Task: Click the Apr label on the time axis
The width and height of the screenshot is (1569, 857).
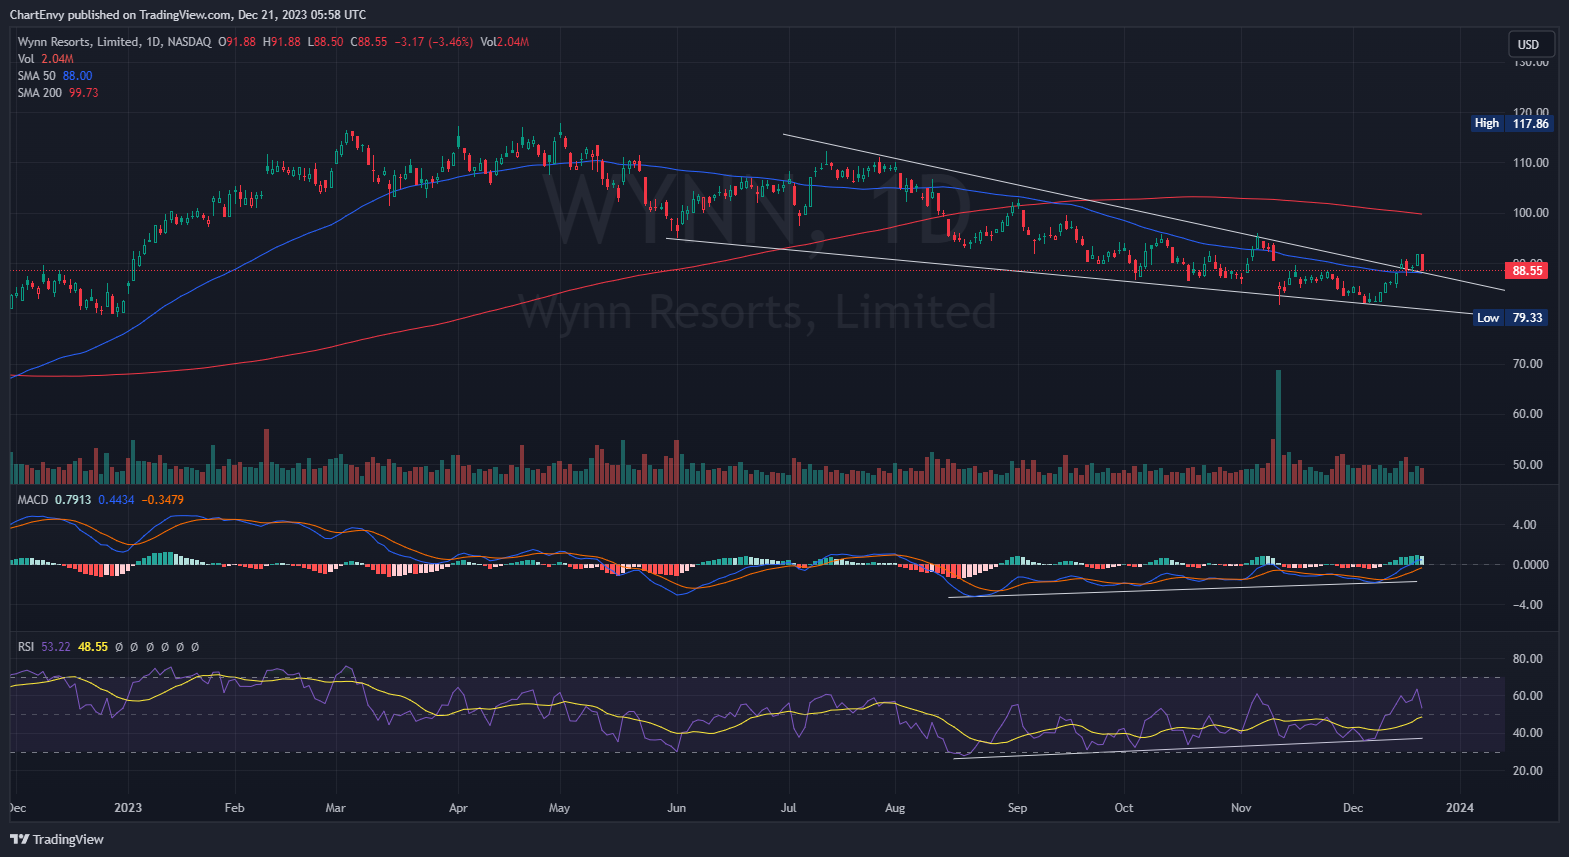Action: click(x=458, y=808)
